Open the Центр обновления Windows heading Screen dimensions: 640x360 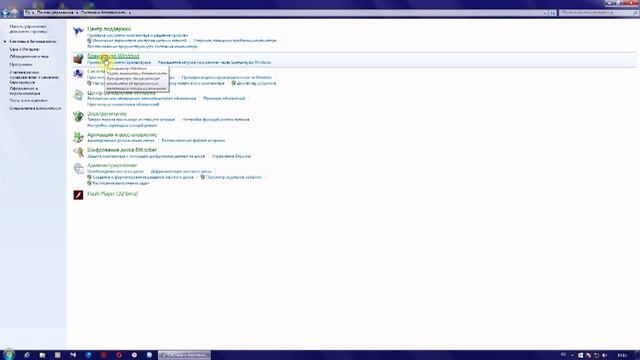click(121, 93)
